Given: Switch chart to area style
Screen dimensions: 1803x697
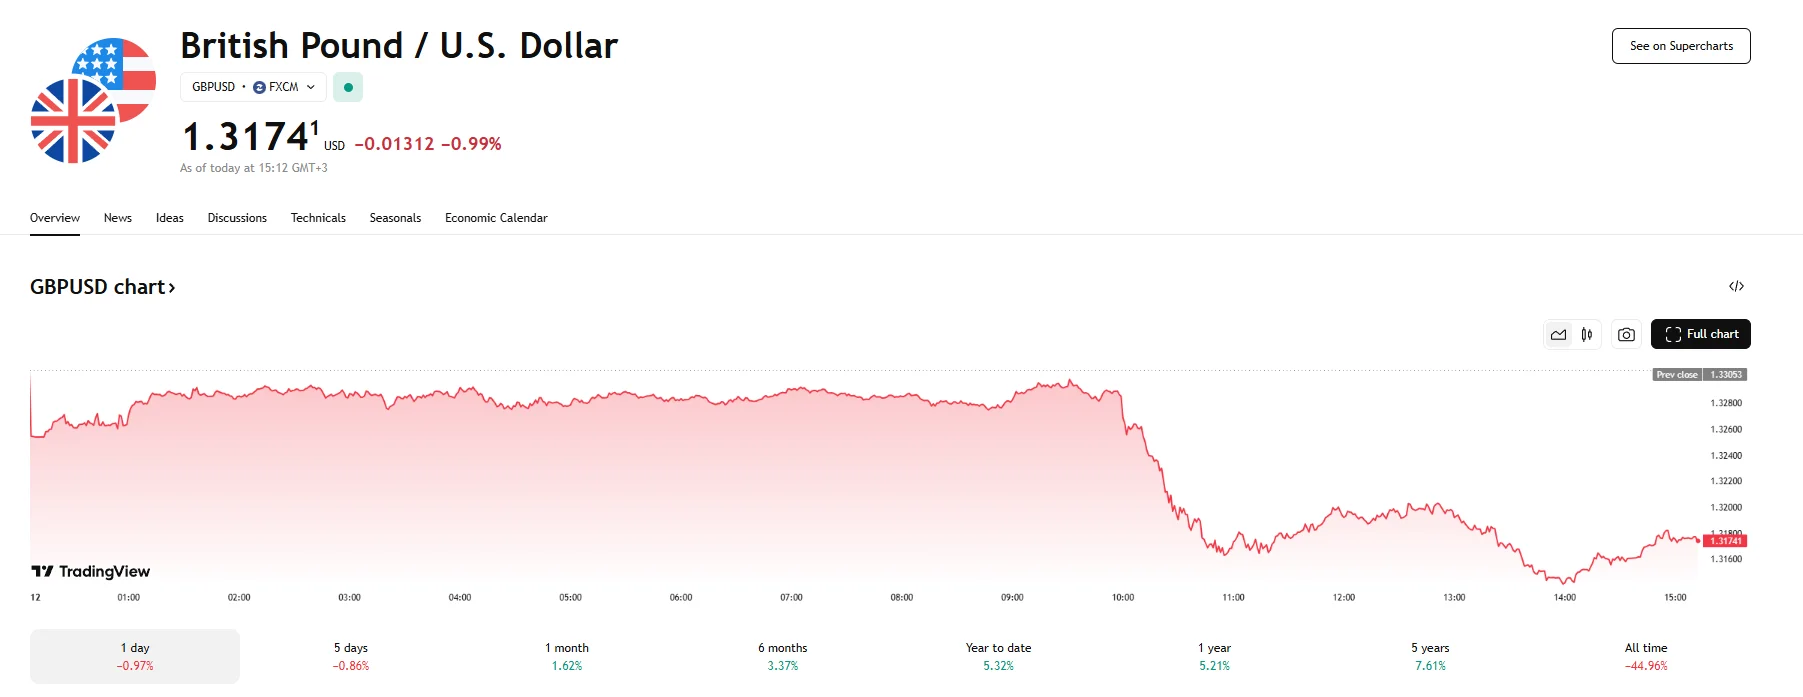Looking at the screenshot, I should click(1558, 335).
